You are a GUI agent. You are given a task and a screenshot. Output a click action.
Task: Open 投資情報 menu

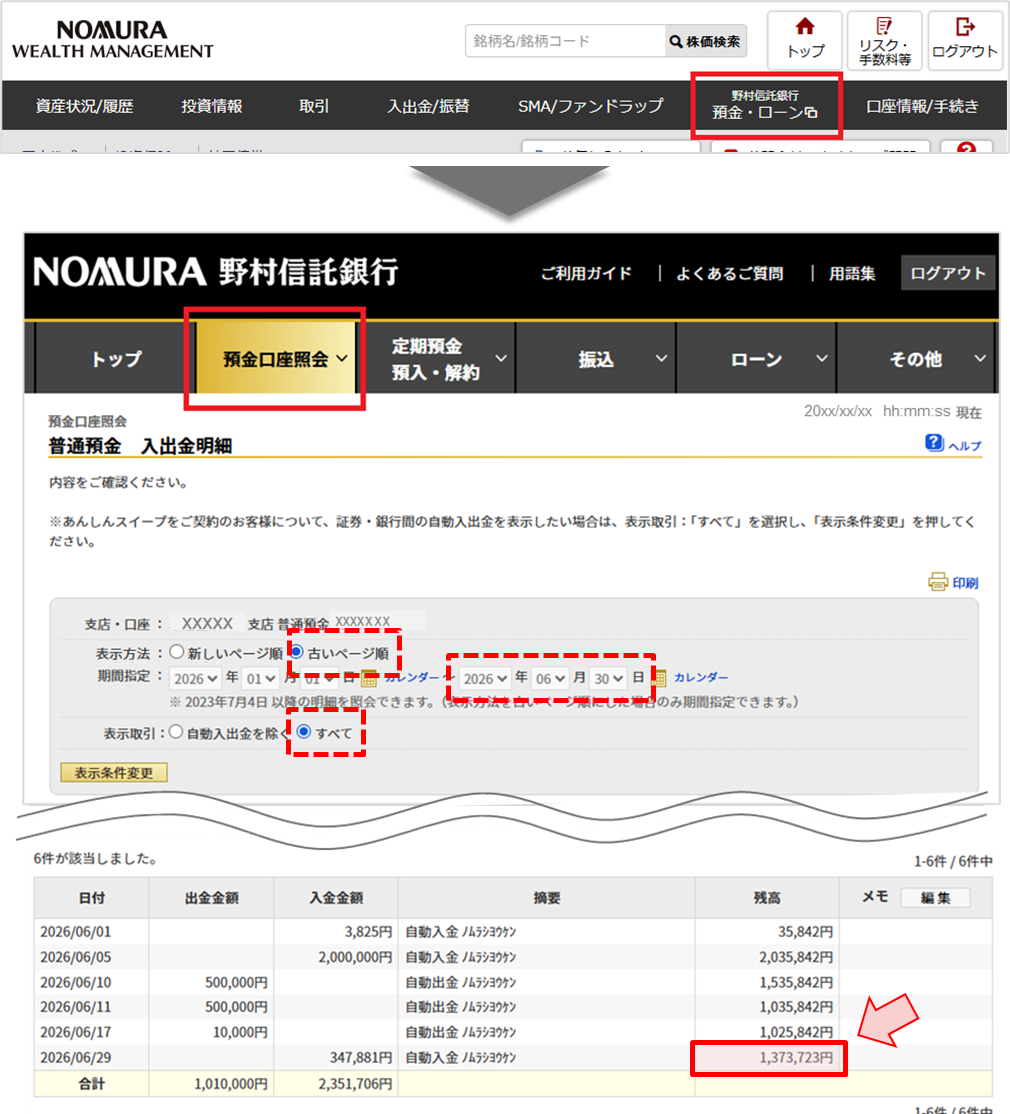(212, 107)
